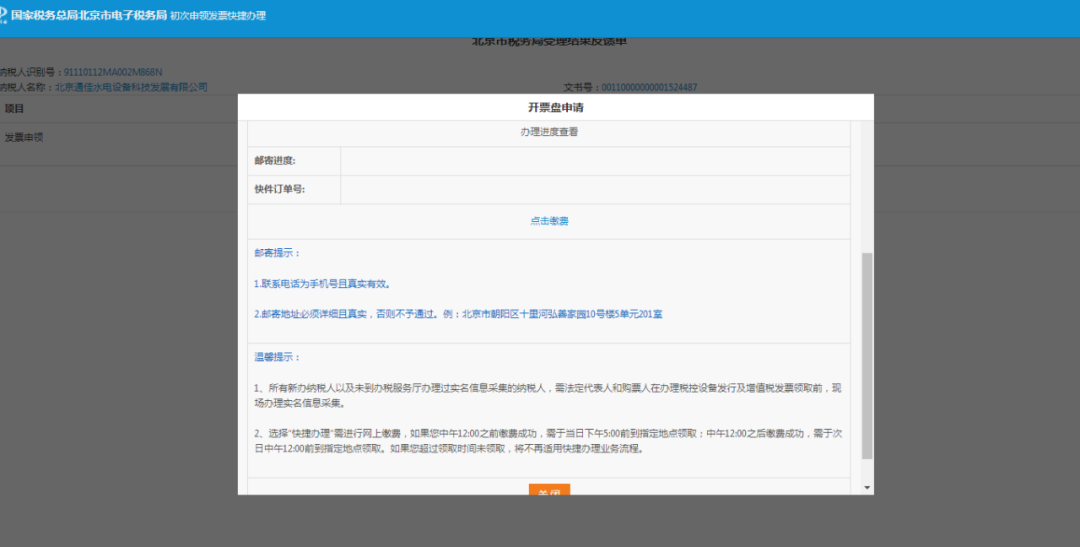Click the 开票盘申请 dialog title bar
This screenshot has height=547, width=1080.
pyautogui.click(x=555, y=107)
